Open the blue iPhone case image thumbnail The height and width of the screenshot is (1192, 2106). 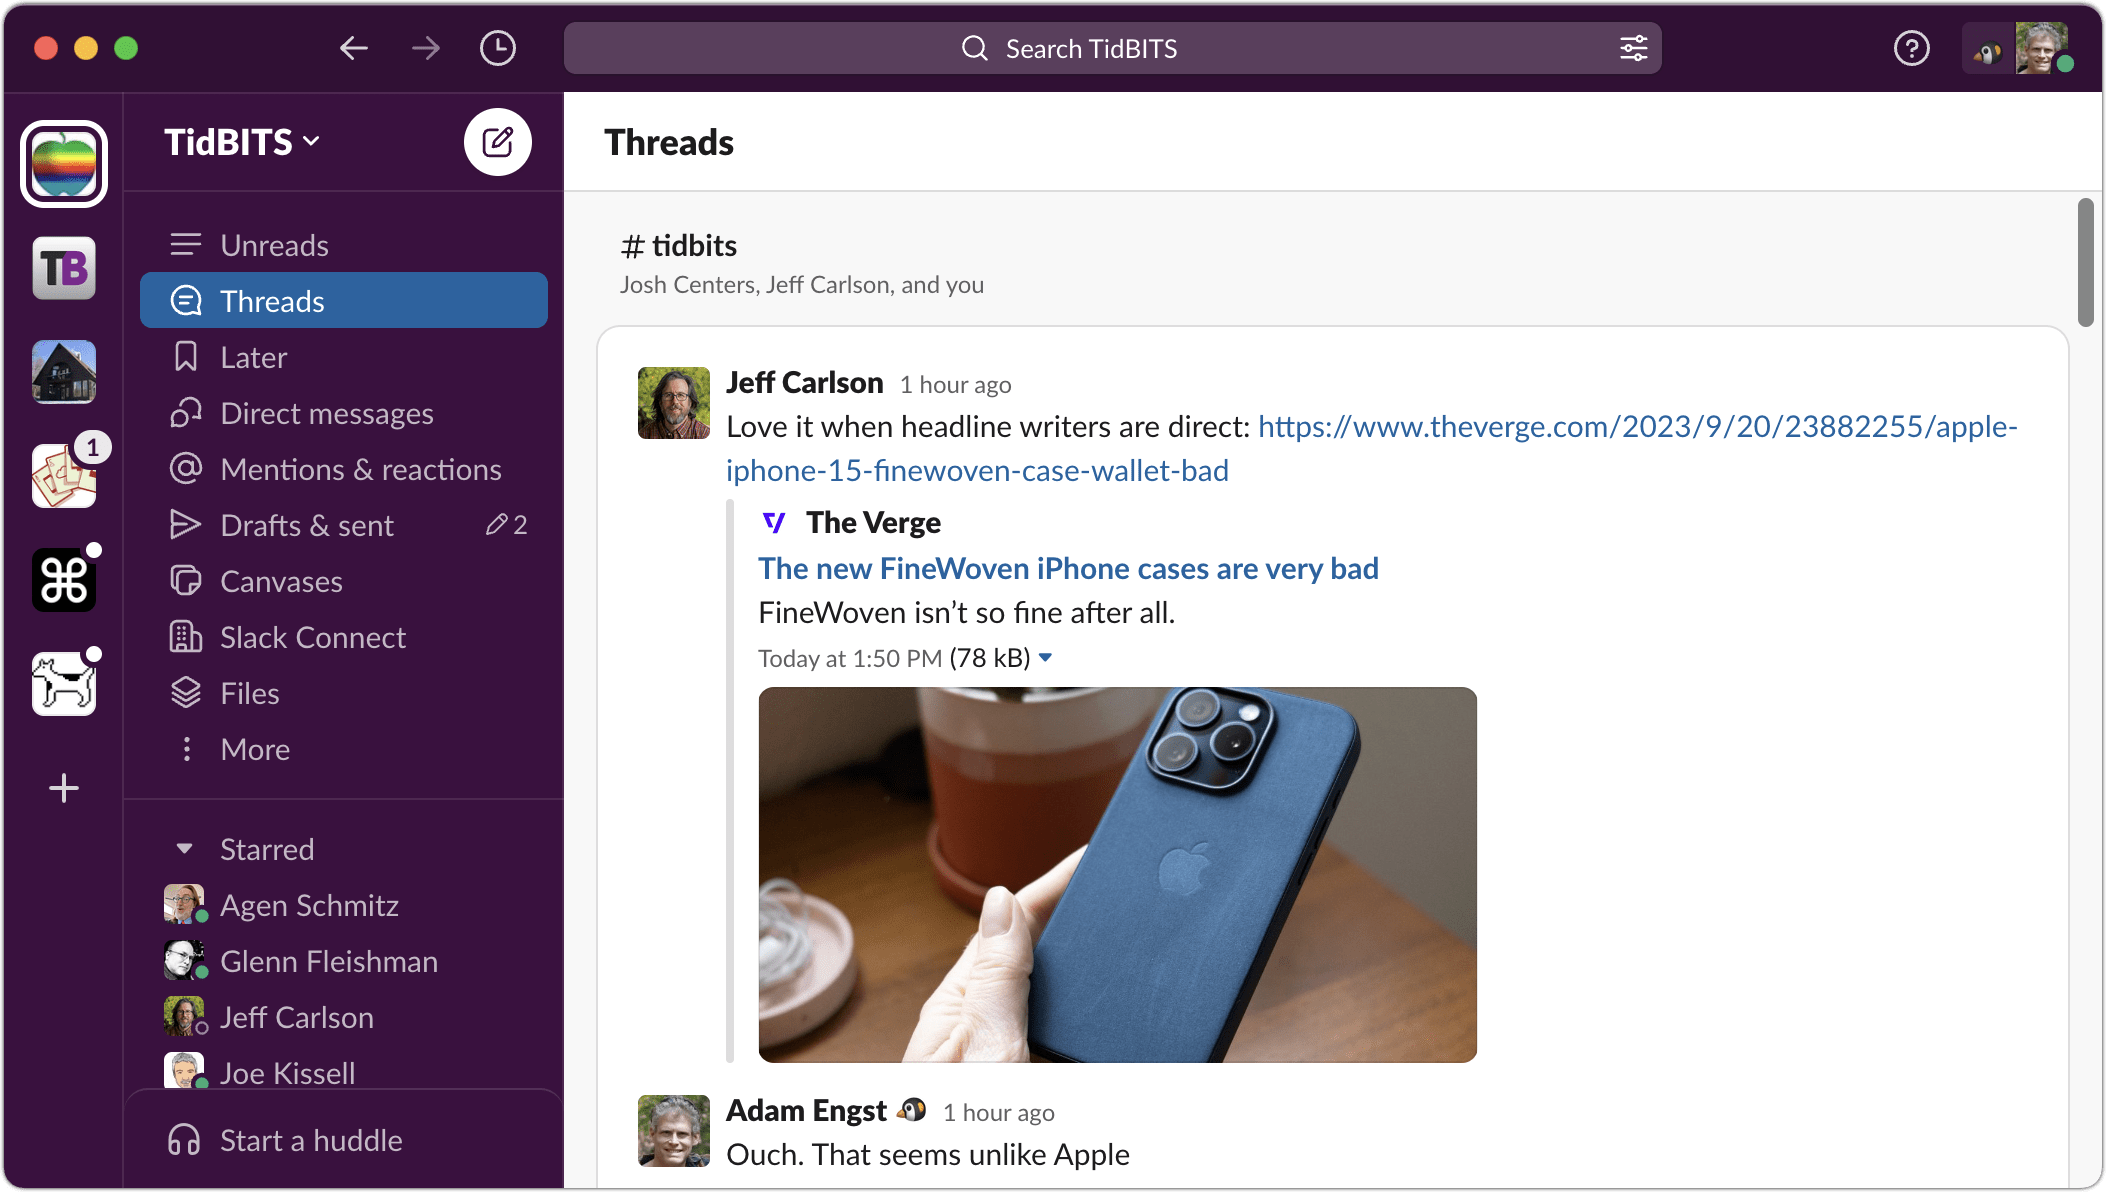1117,874
